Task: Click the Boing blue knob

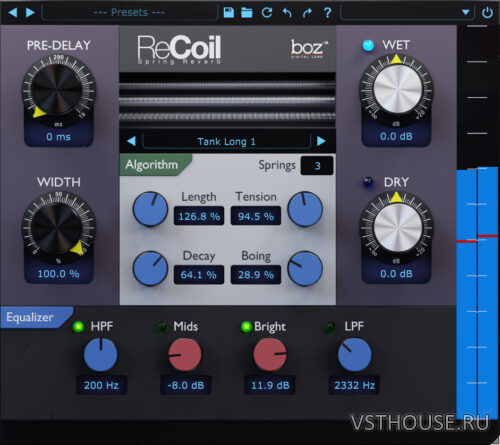Action: pyautogui.click(x=305, y=269)
